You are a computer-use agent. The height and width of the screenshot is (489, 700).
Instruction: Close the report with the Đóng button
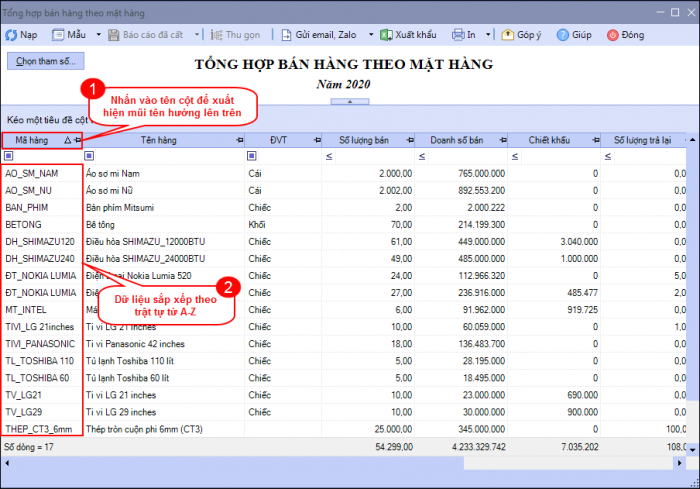click(625, 34)
